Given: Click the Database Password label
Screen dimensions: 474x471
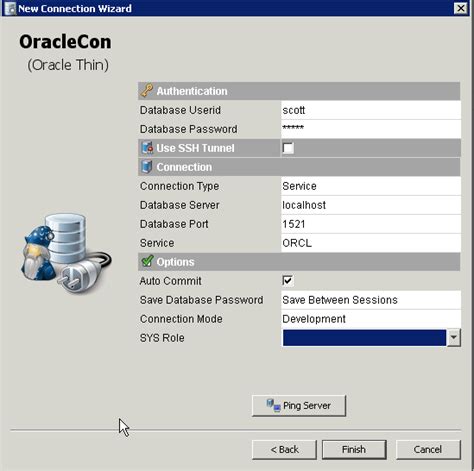Looking at the screenshot, I should 189,129.
